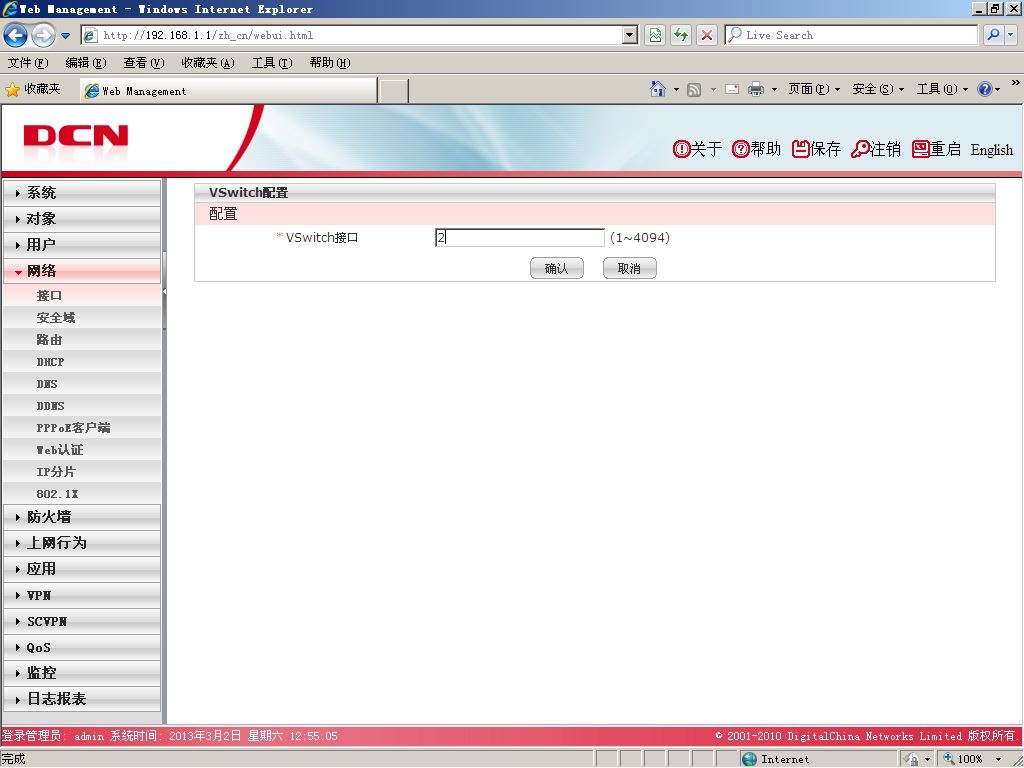Open the search provider dropdown arrow
The image size is (1024, 768).
coord(1010,35)
